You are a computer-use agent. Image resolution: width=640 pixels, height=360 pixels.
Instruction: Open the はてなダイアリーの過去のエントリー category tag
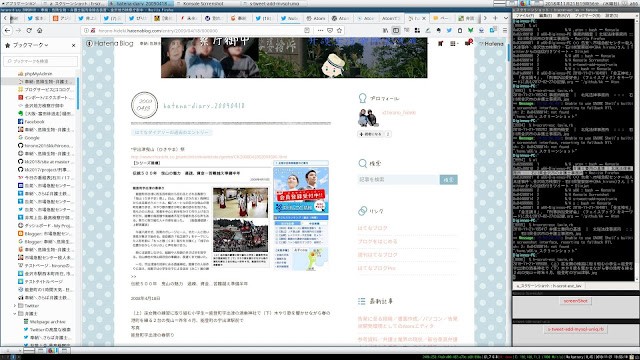point(171,132)
